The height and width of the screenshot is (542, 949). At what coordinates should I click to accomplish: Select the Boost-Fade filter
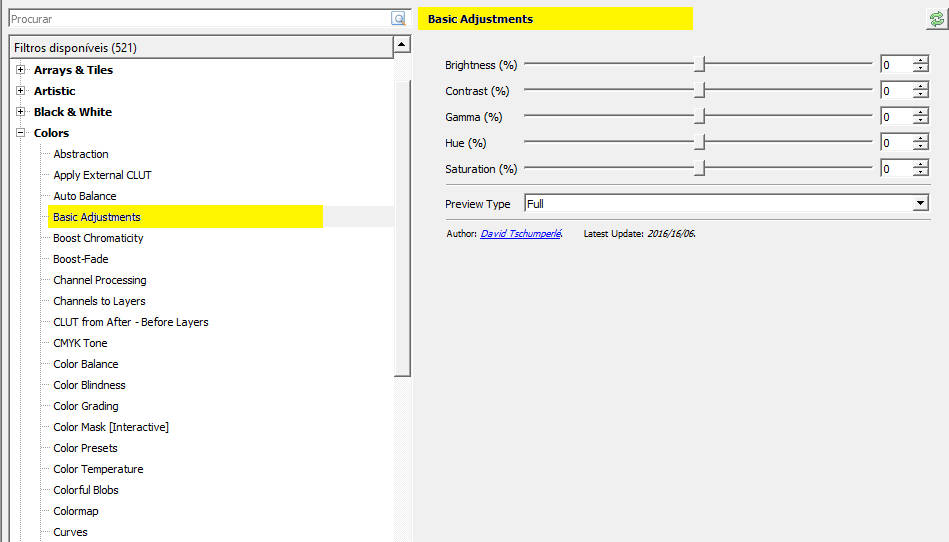[x=80, y=259]
